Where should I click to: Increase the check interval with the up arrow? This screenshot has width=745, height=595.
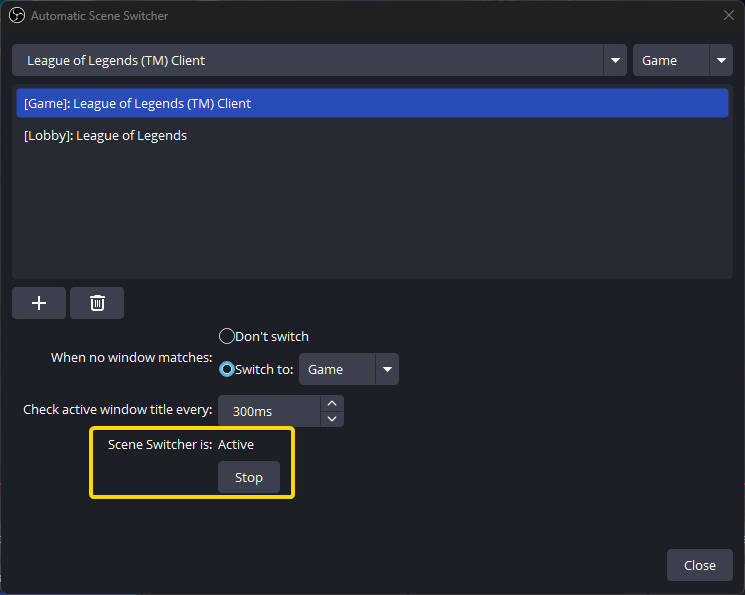(x=332, y=403)
